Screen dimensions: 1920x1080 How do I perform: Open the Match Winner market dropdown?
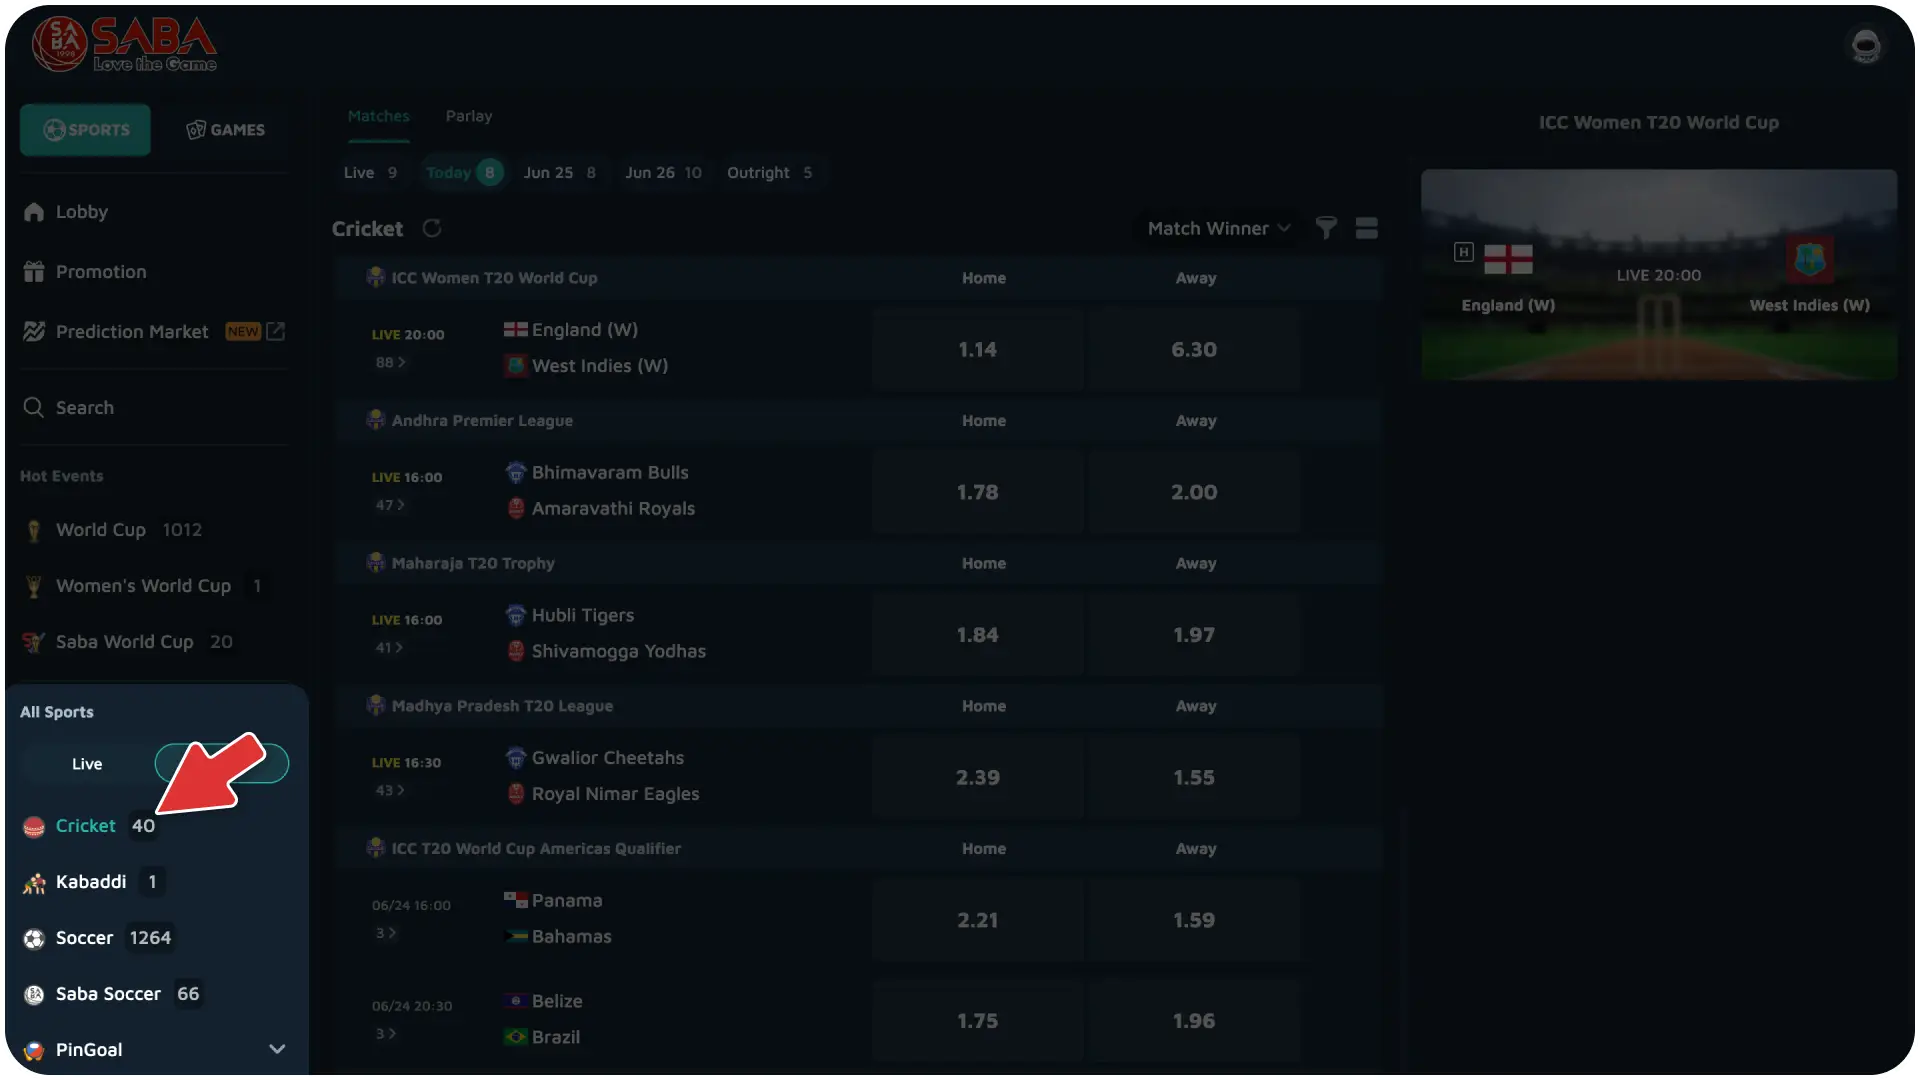(1219, 228)
